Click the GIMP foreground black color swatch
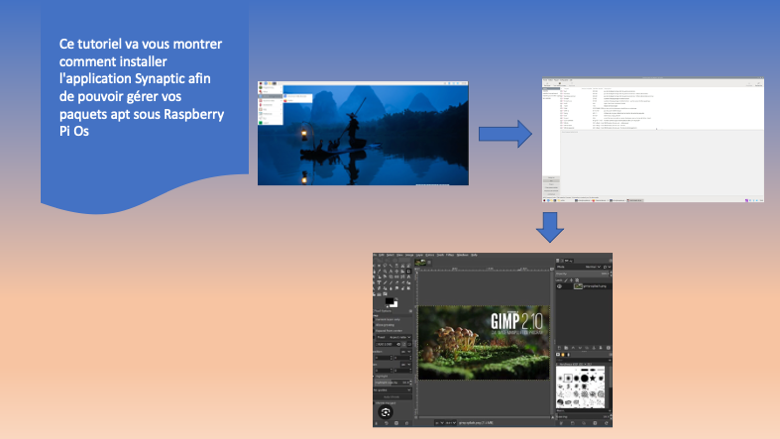 (390, 299)
